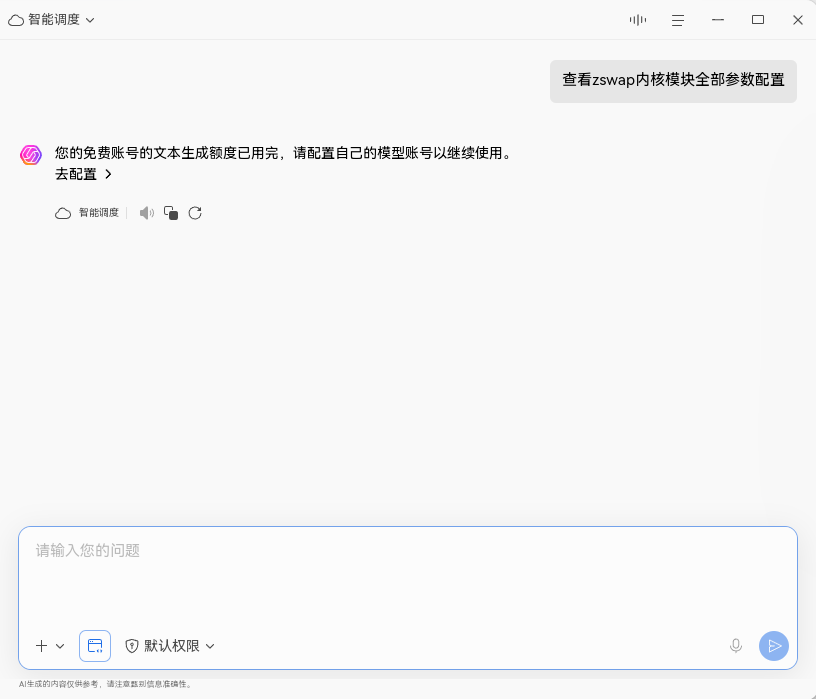The width and height of the screenshot is (816, 699).
Task: Click the AI生成的内容仅供参考 disclaimer text
Action: tap(106, 684)
